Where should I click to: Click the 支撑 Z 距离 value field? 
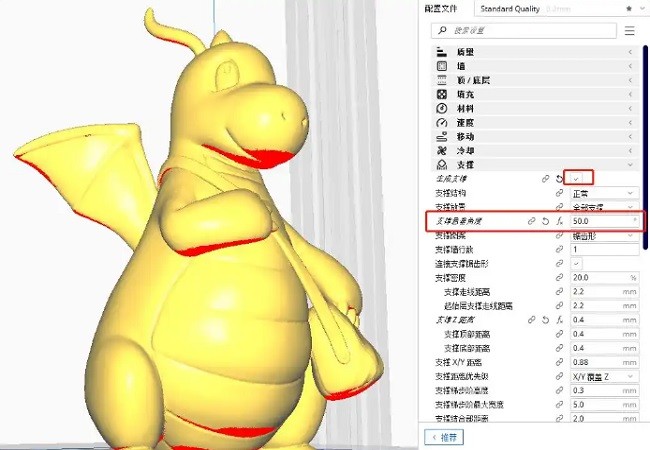[x=604, y=320]
